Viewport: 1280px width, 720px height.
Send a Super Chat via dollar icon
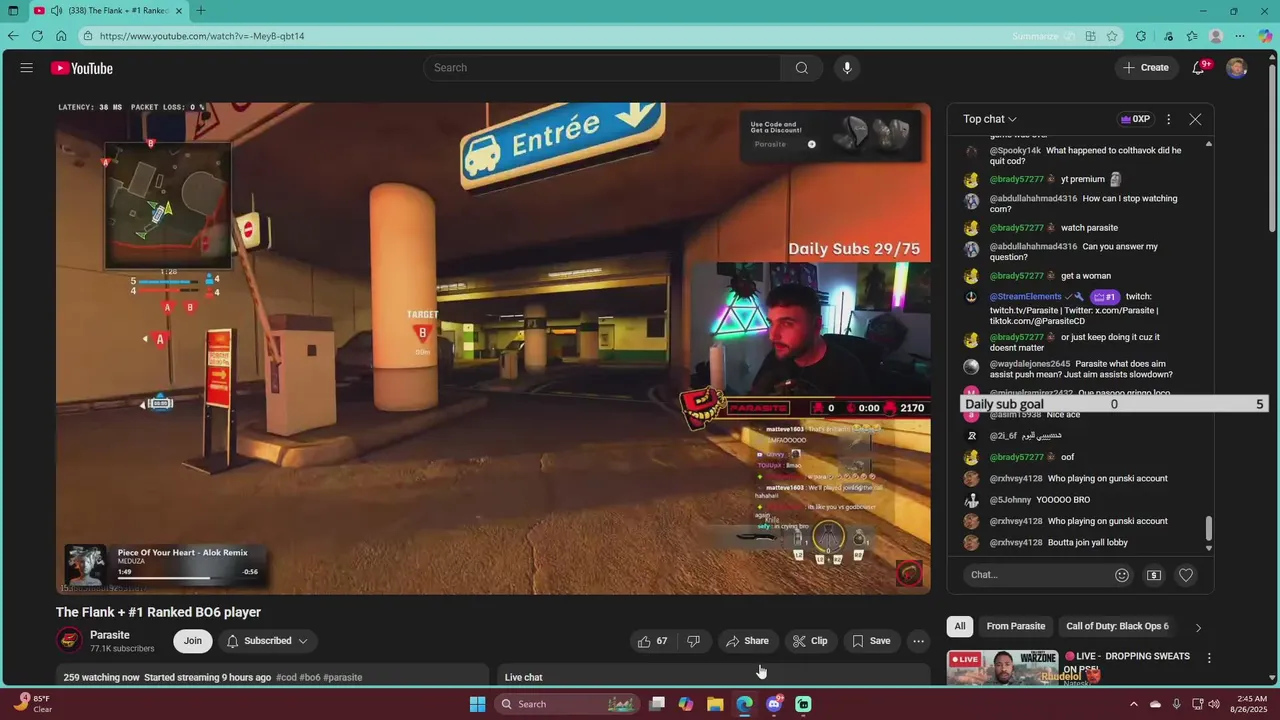[1154, 575]
